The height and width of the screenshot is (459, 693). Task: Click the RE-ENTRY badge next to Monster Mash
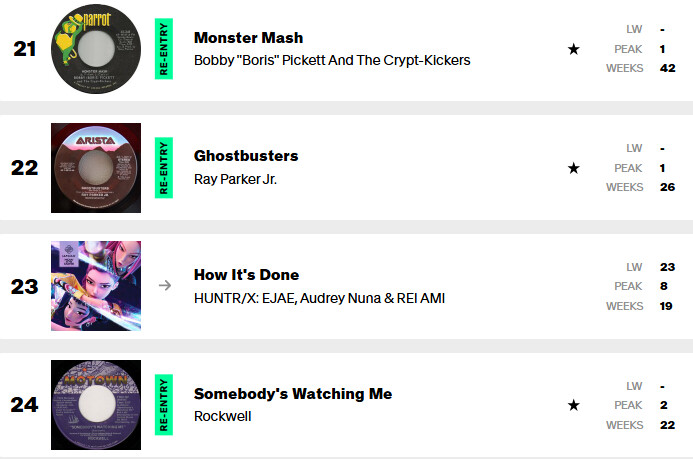pyautogui.click(x=164, y=49)
